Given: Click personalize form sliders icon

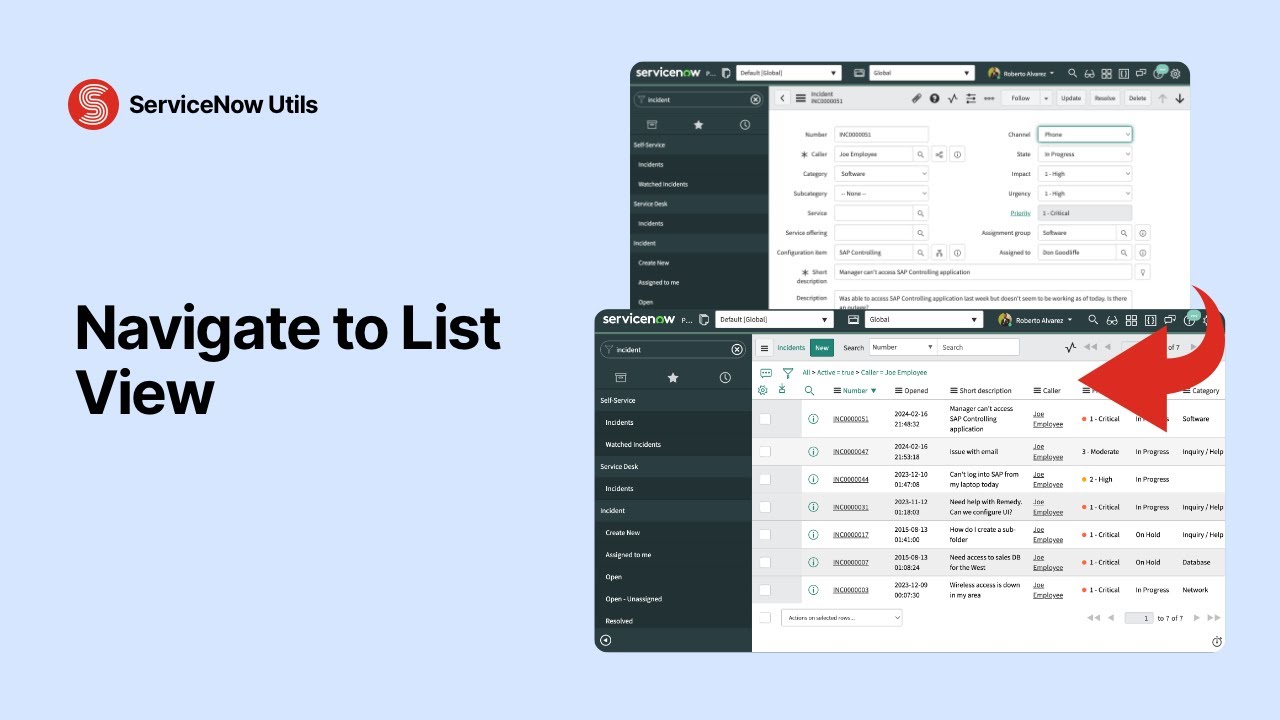Looking at the screenshot, I should tap(971, 98).
